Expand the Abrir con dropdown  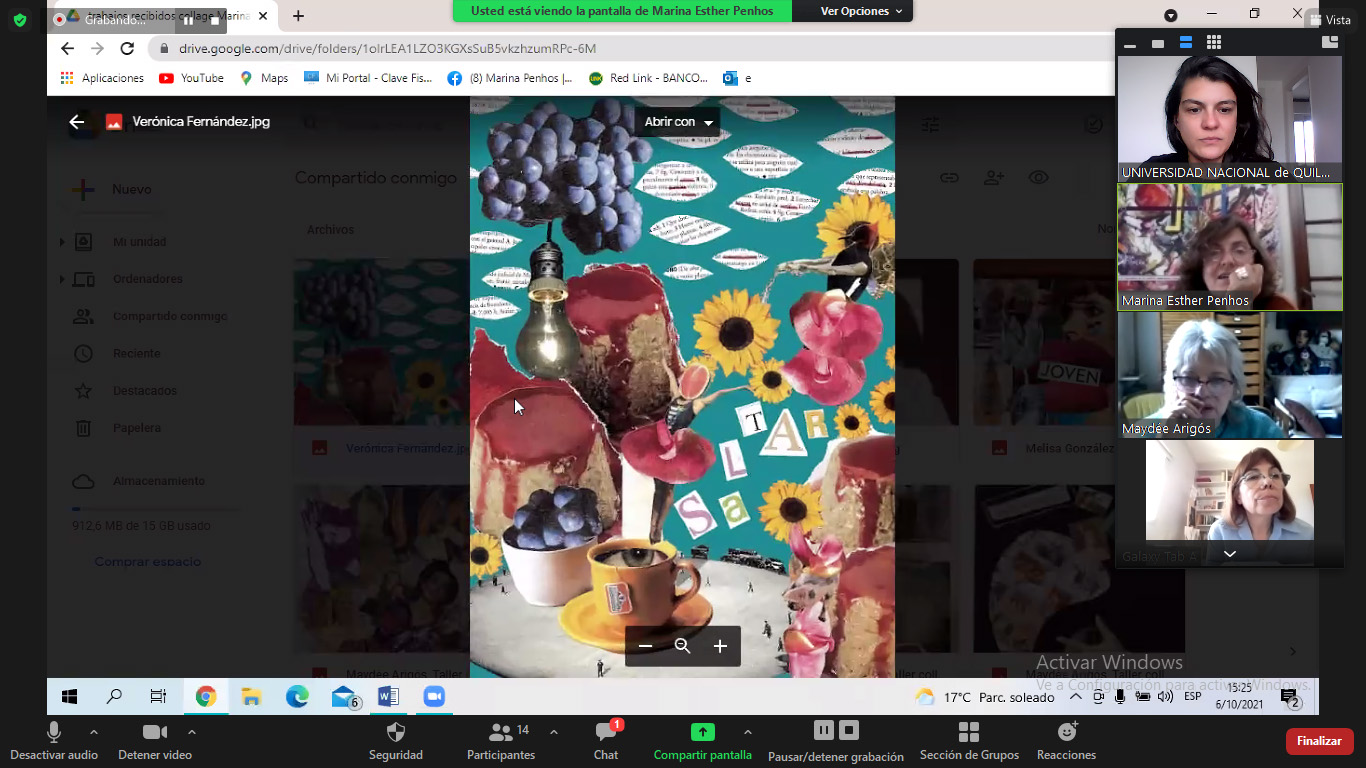coord(678,122)
